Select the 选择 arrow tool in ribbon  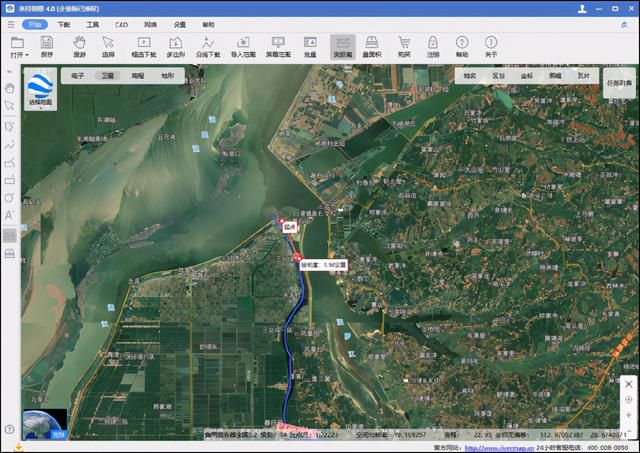[108, 46]
